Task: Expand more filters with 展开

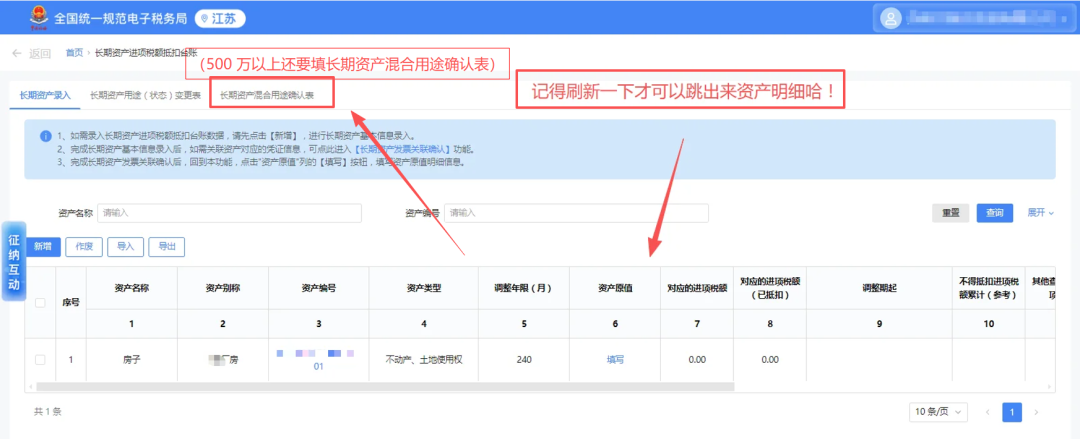Action: pos(1041,213)
